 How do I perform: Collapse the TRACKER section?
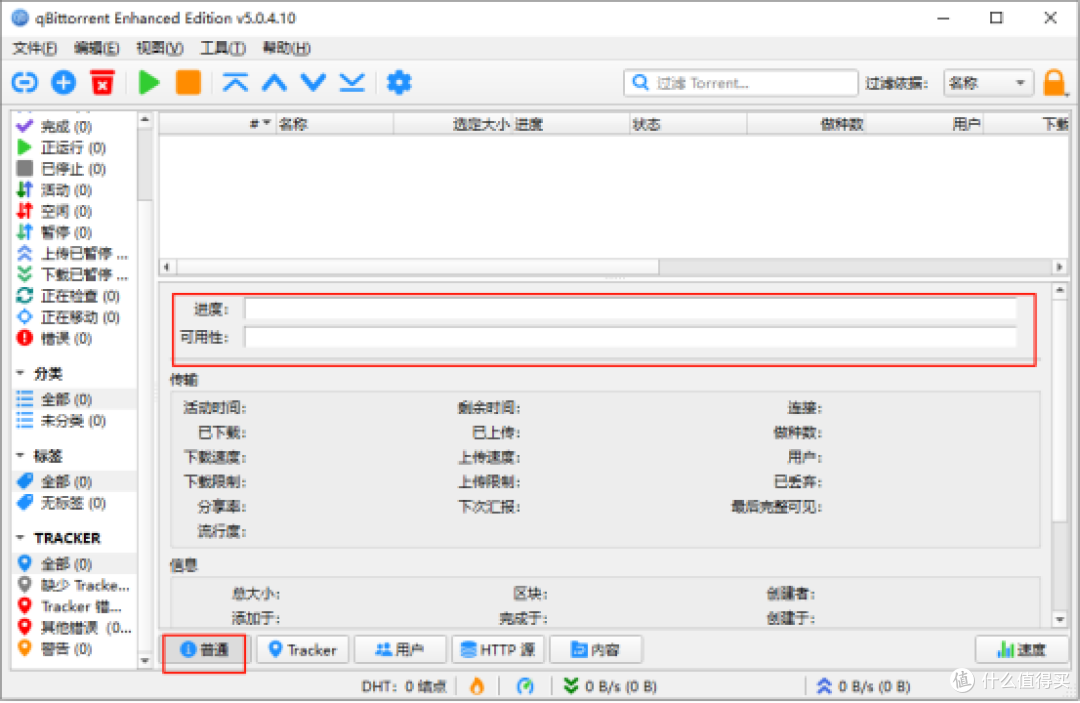[21, 538]
